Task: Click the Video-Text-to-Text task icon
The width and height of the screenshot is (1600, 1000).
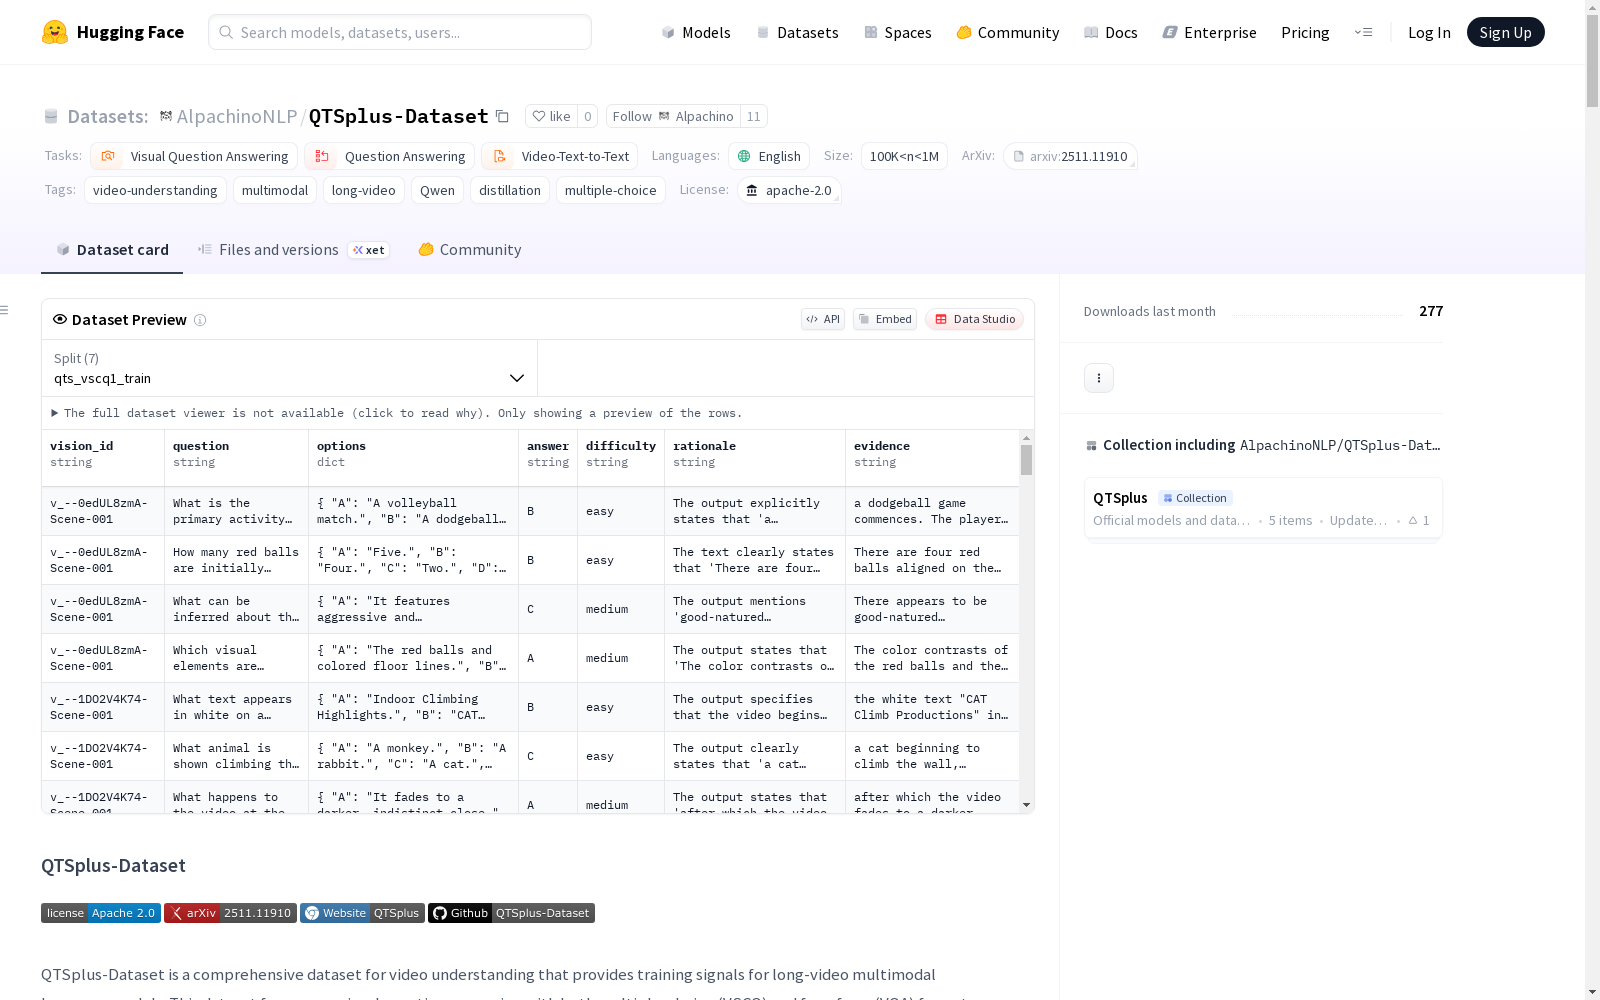Action: [499, 156]
